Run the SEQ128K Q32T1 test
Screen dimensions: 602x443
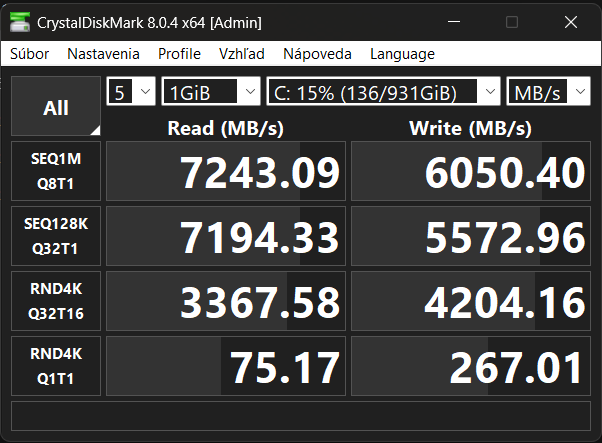coord(56,236)
